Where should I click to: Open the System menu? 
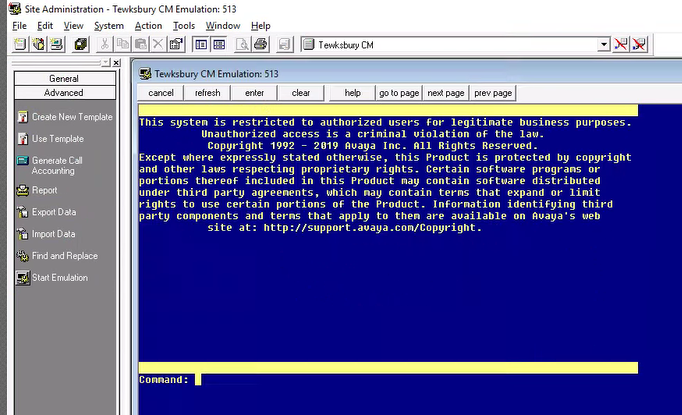[x=109, y=26]
